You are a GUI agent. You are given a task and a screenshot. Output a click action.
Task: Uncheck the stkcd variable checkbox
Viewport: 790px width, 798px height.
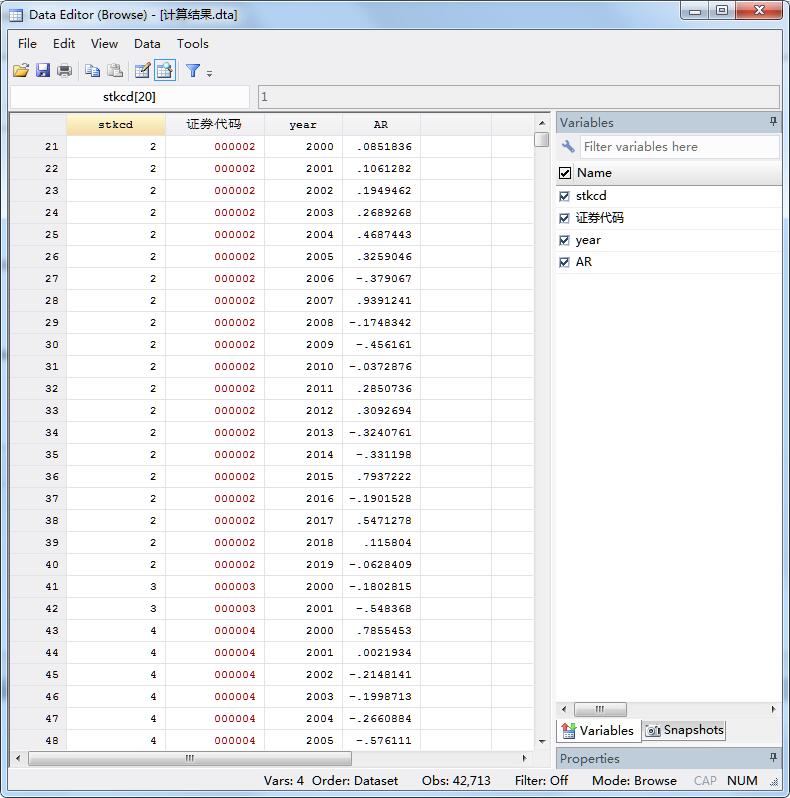tap(565, 196)
